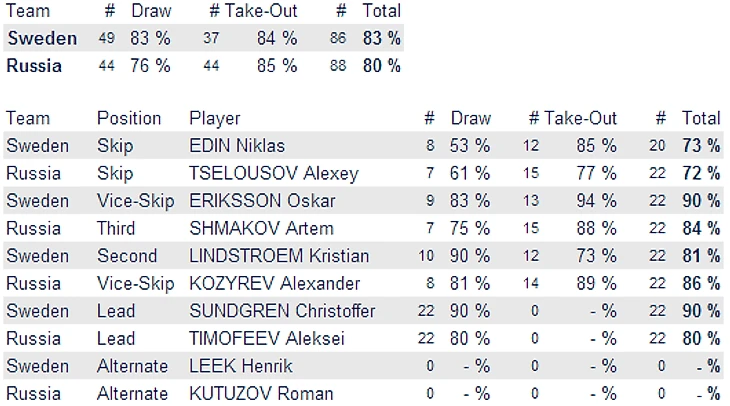Click player KOZYREV Alexander
Screen dimensions: 730x406
pos(274,283)
